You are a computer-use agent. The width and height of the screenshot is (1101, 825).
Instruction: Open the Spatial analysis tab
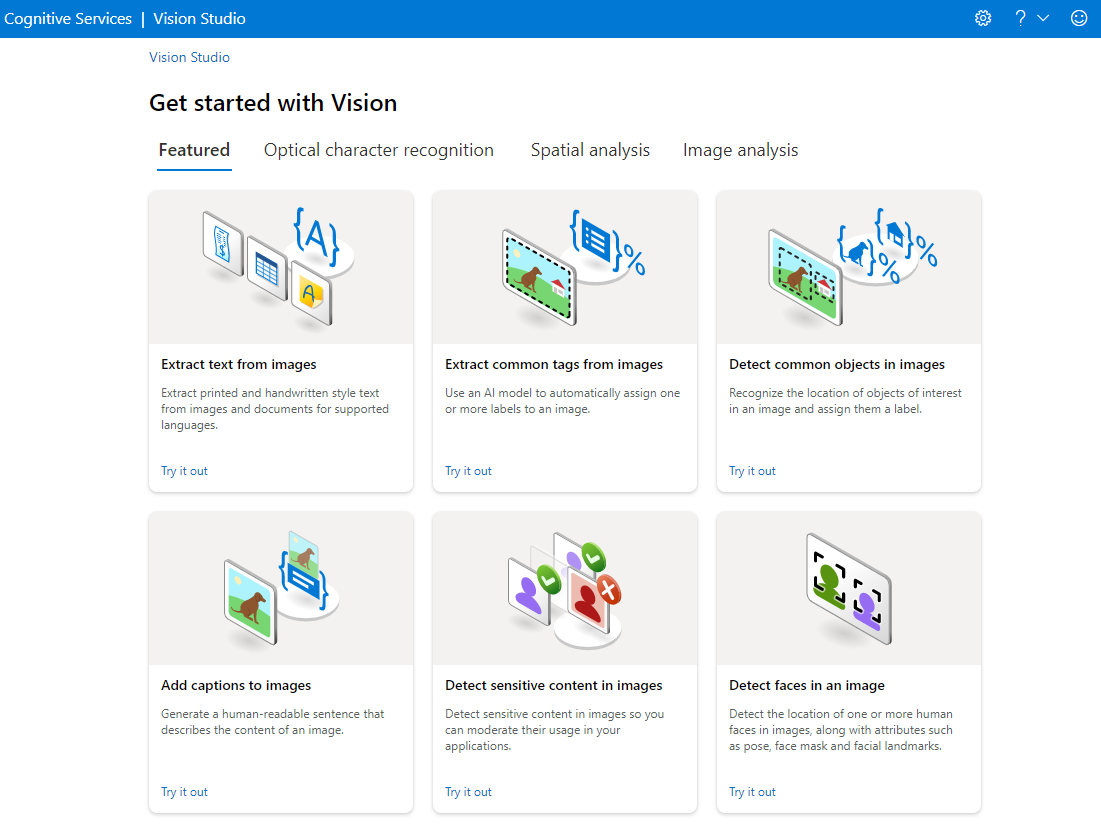pyautogui.click(x=590, y=150)
